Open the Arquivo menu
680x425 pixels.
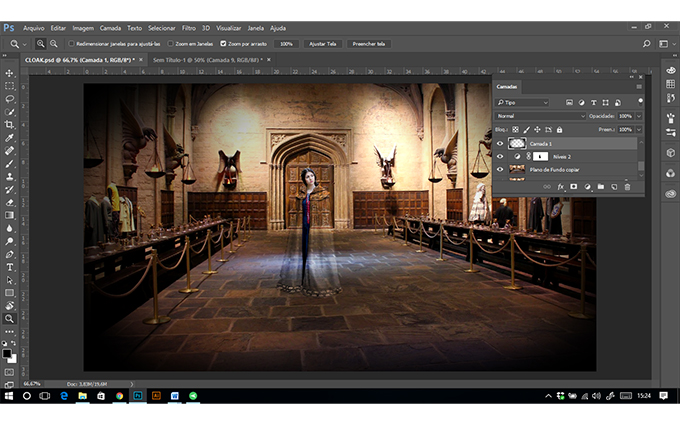point(34,28)
